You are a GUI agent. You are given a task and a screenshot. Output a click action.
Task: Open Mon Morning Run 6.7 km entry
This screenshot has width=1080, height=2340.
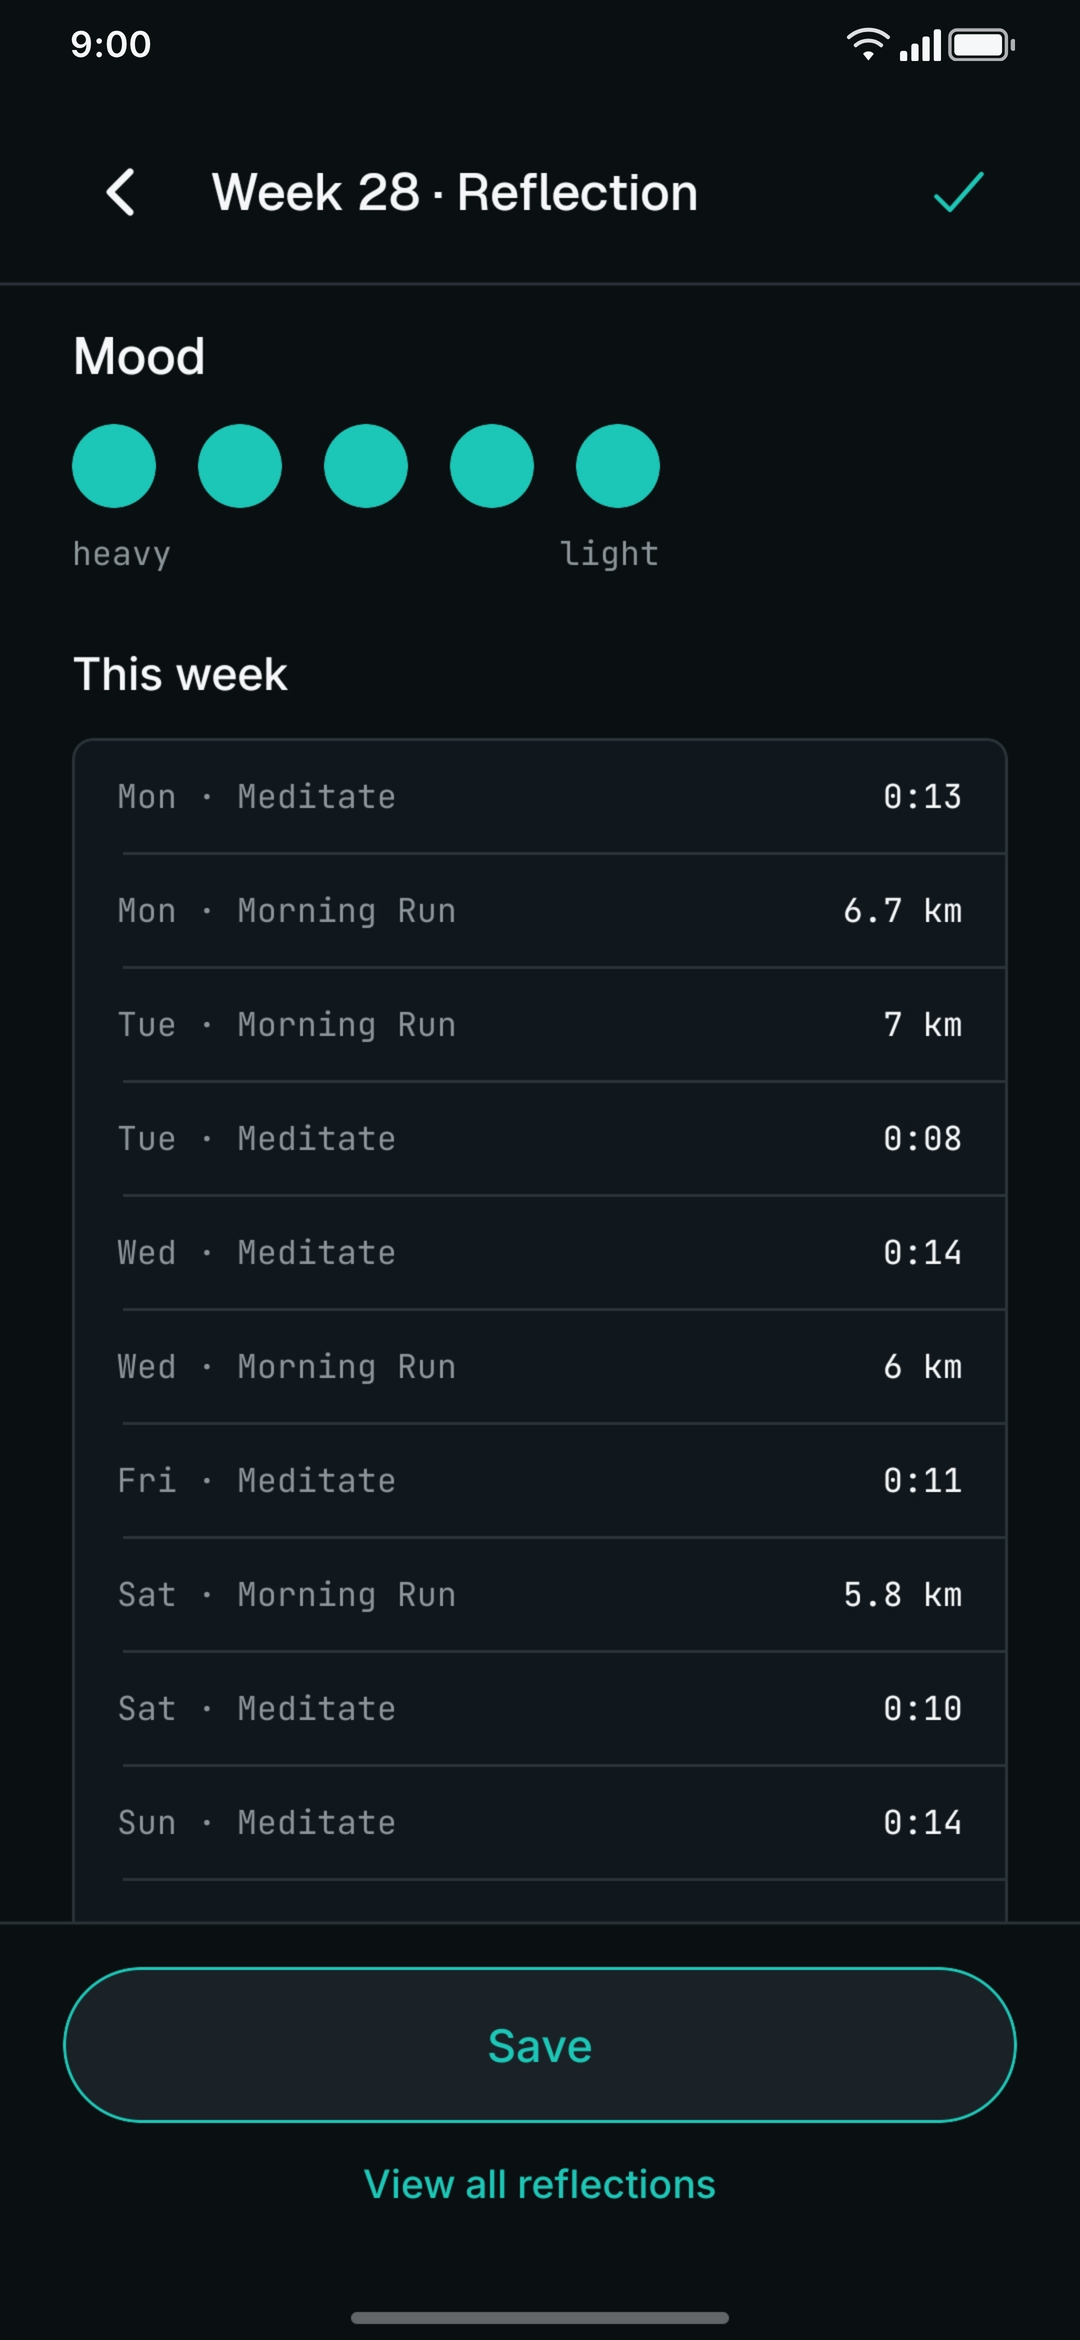click(x=540, y=911)
